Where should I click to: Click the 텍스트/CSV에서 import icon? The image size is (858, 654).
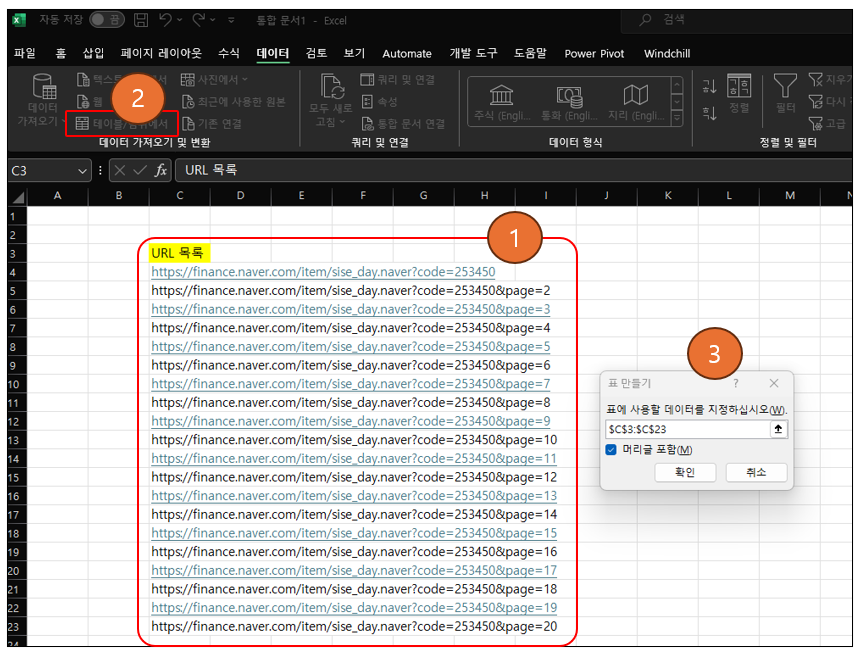(x=83, y=80)
